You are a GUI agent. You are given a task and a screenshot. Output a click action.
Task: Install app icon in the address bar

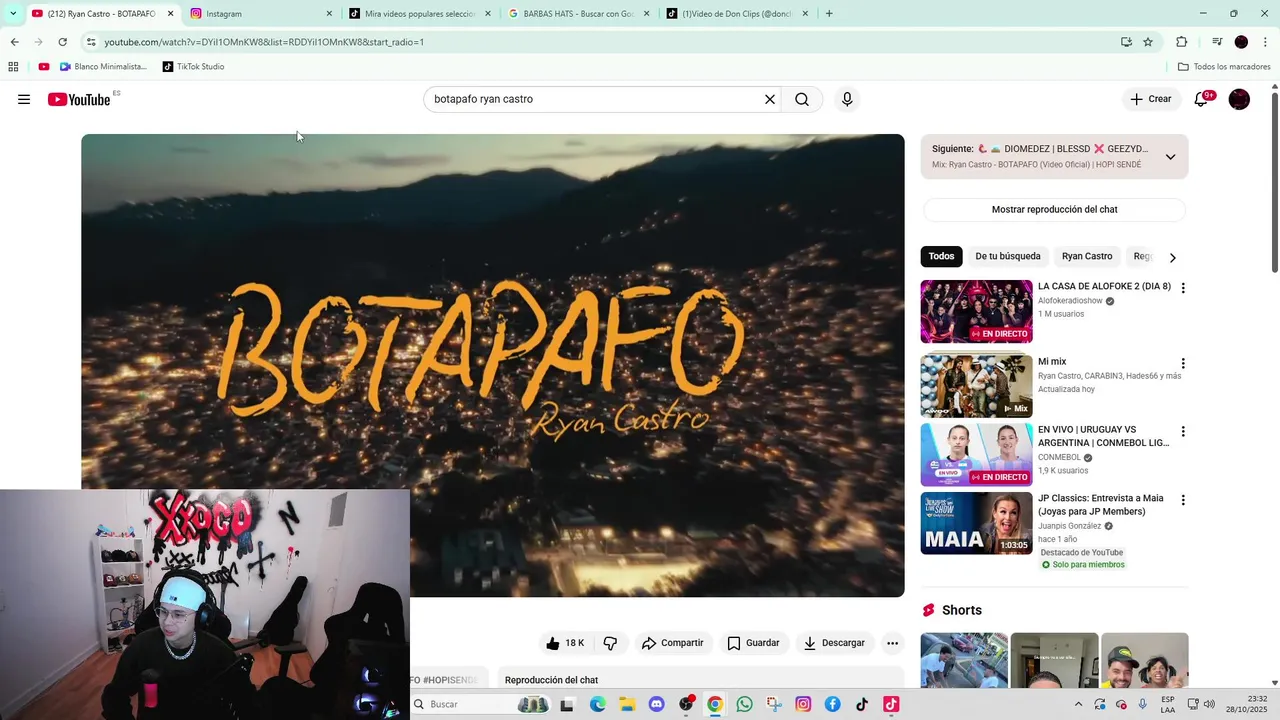(1126, 42)
